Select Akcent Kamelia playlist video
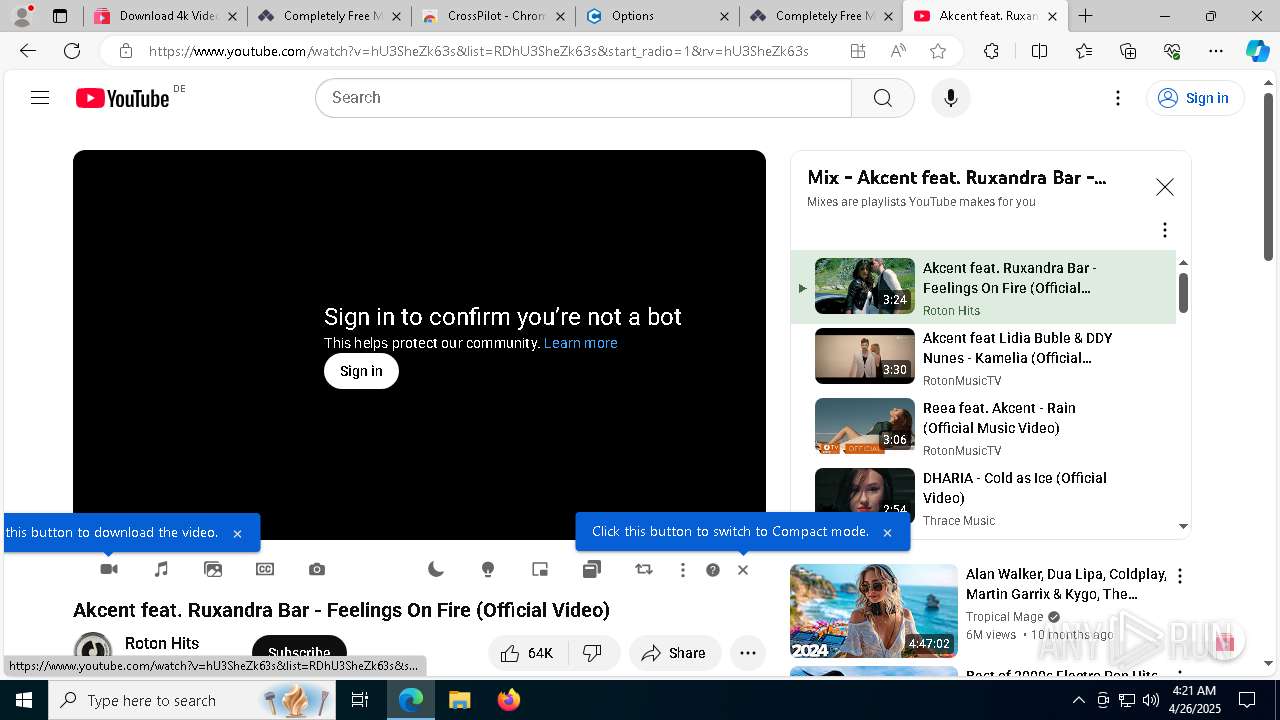Image resolution: width=1280 pixels, height=720 pixels. click(x=983, y=357)
